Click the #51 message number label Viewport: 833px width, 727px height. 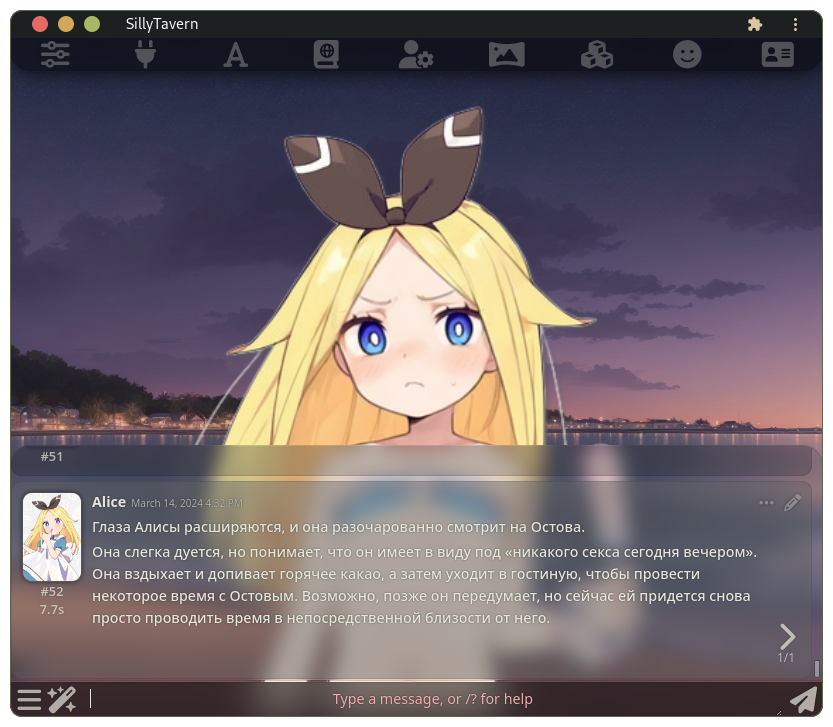tap(52, 457)
